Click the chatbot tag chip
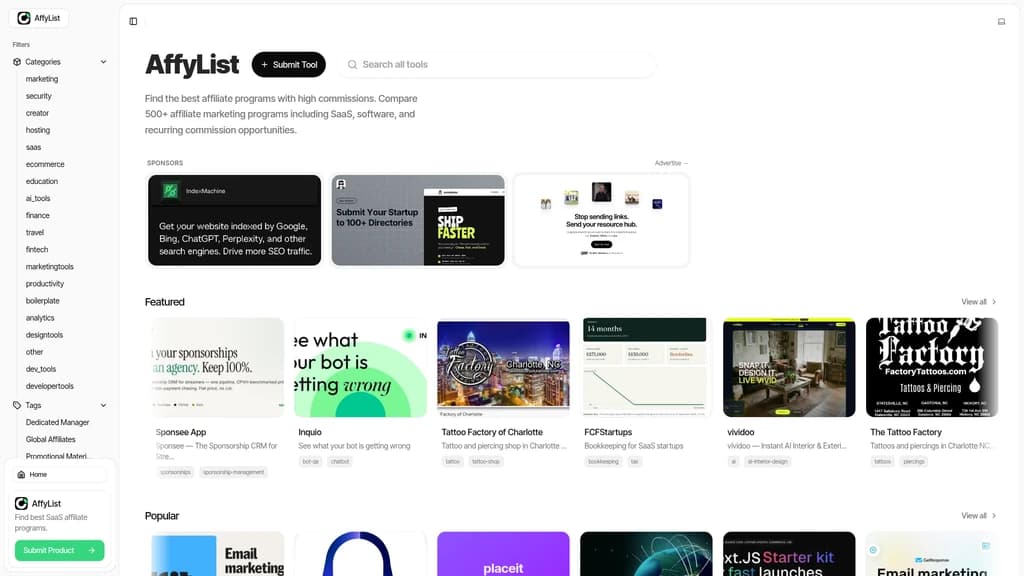 pos(340,462)
